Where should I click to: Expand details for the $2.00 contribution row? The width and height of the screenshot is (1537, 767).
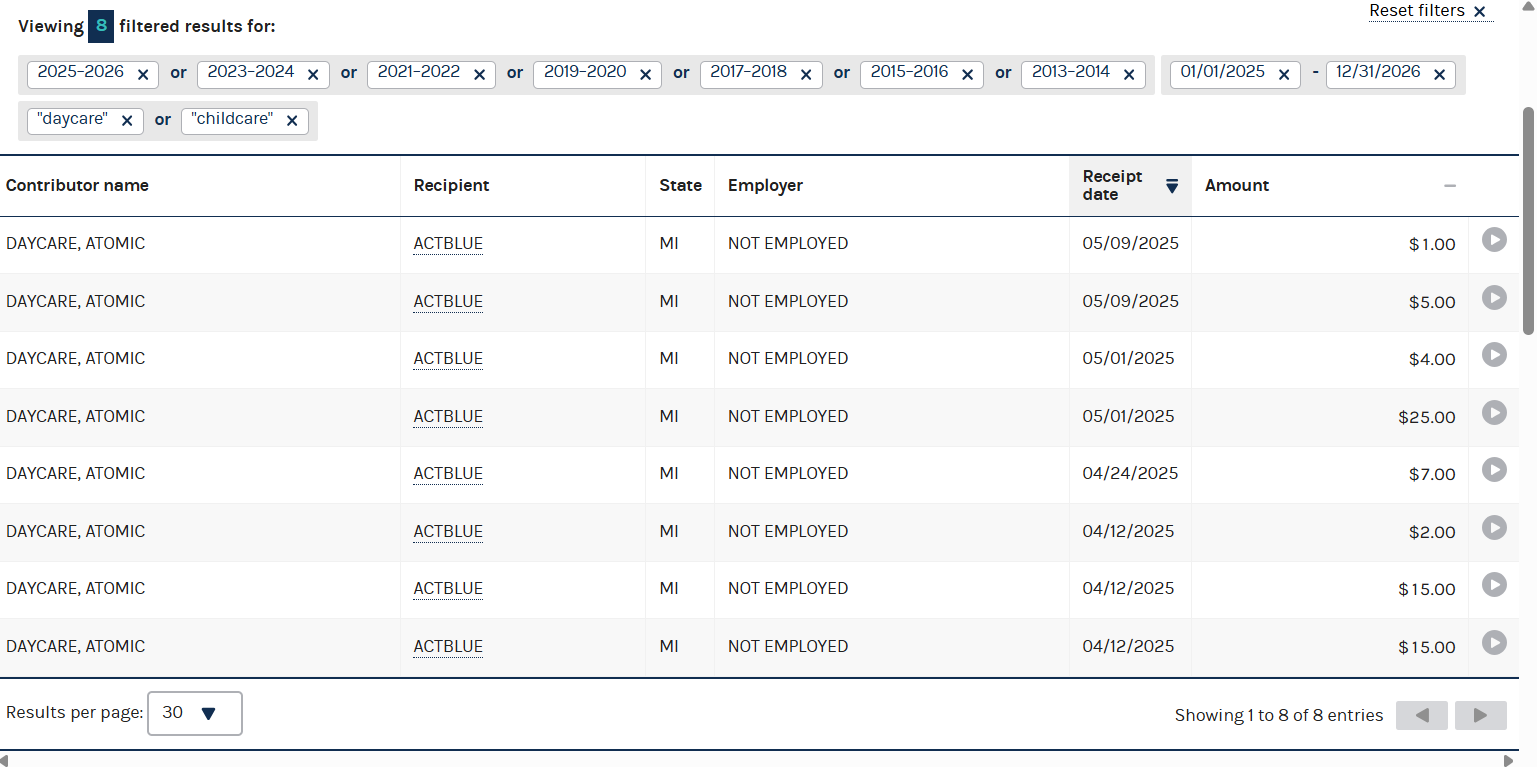pyautogui.click(x=1494, y=528)
